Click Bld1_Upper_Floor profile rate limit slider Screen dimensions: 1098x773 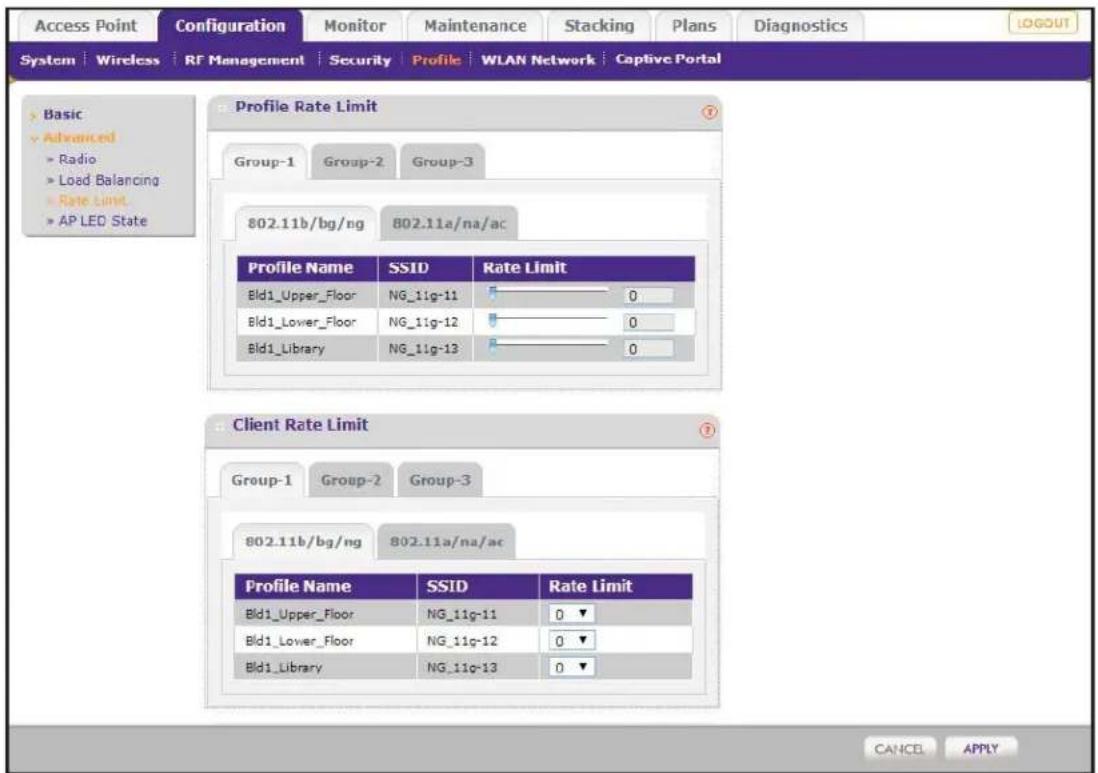coord(550,293)
